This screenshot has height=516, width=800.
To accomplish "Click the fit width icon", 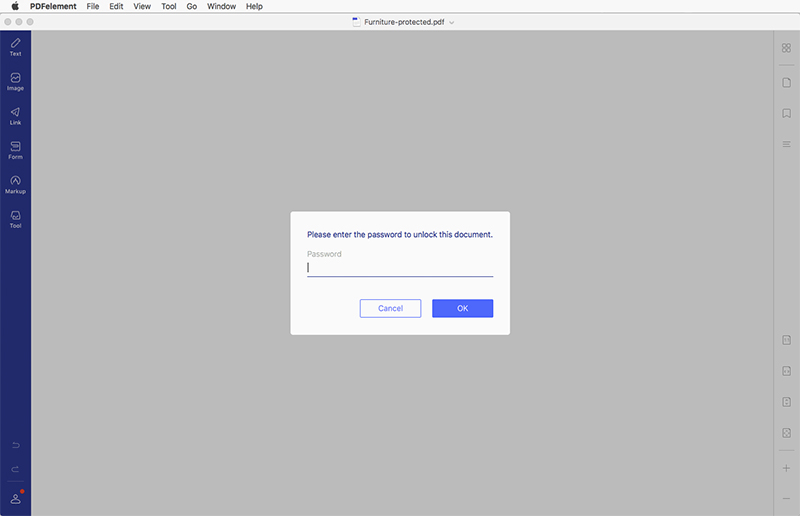I will [786, 371].
